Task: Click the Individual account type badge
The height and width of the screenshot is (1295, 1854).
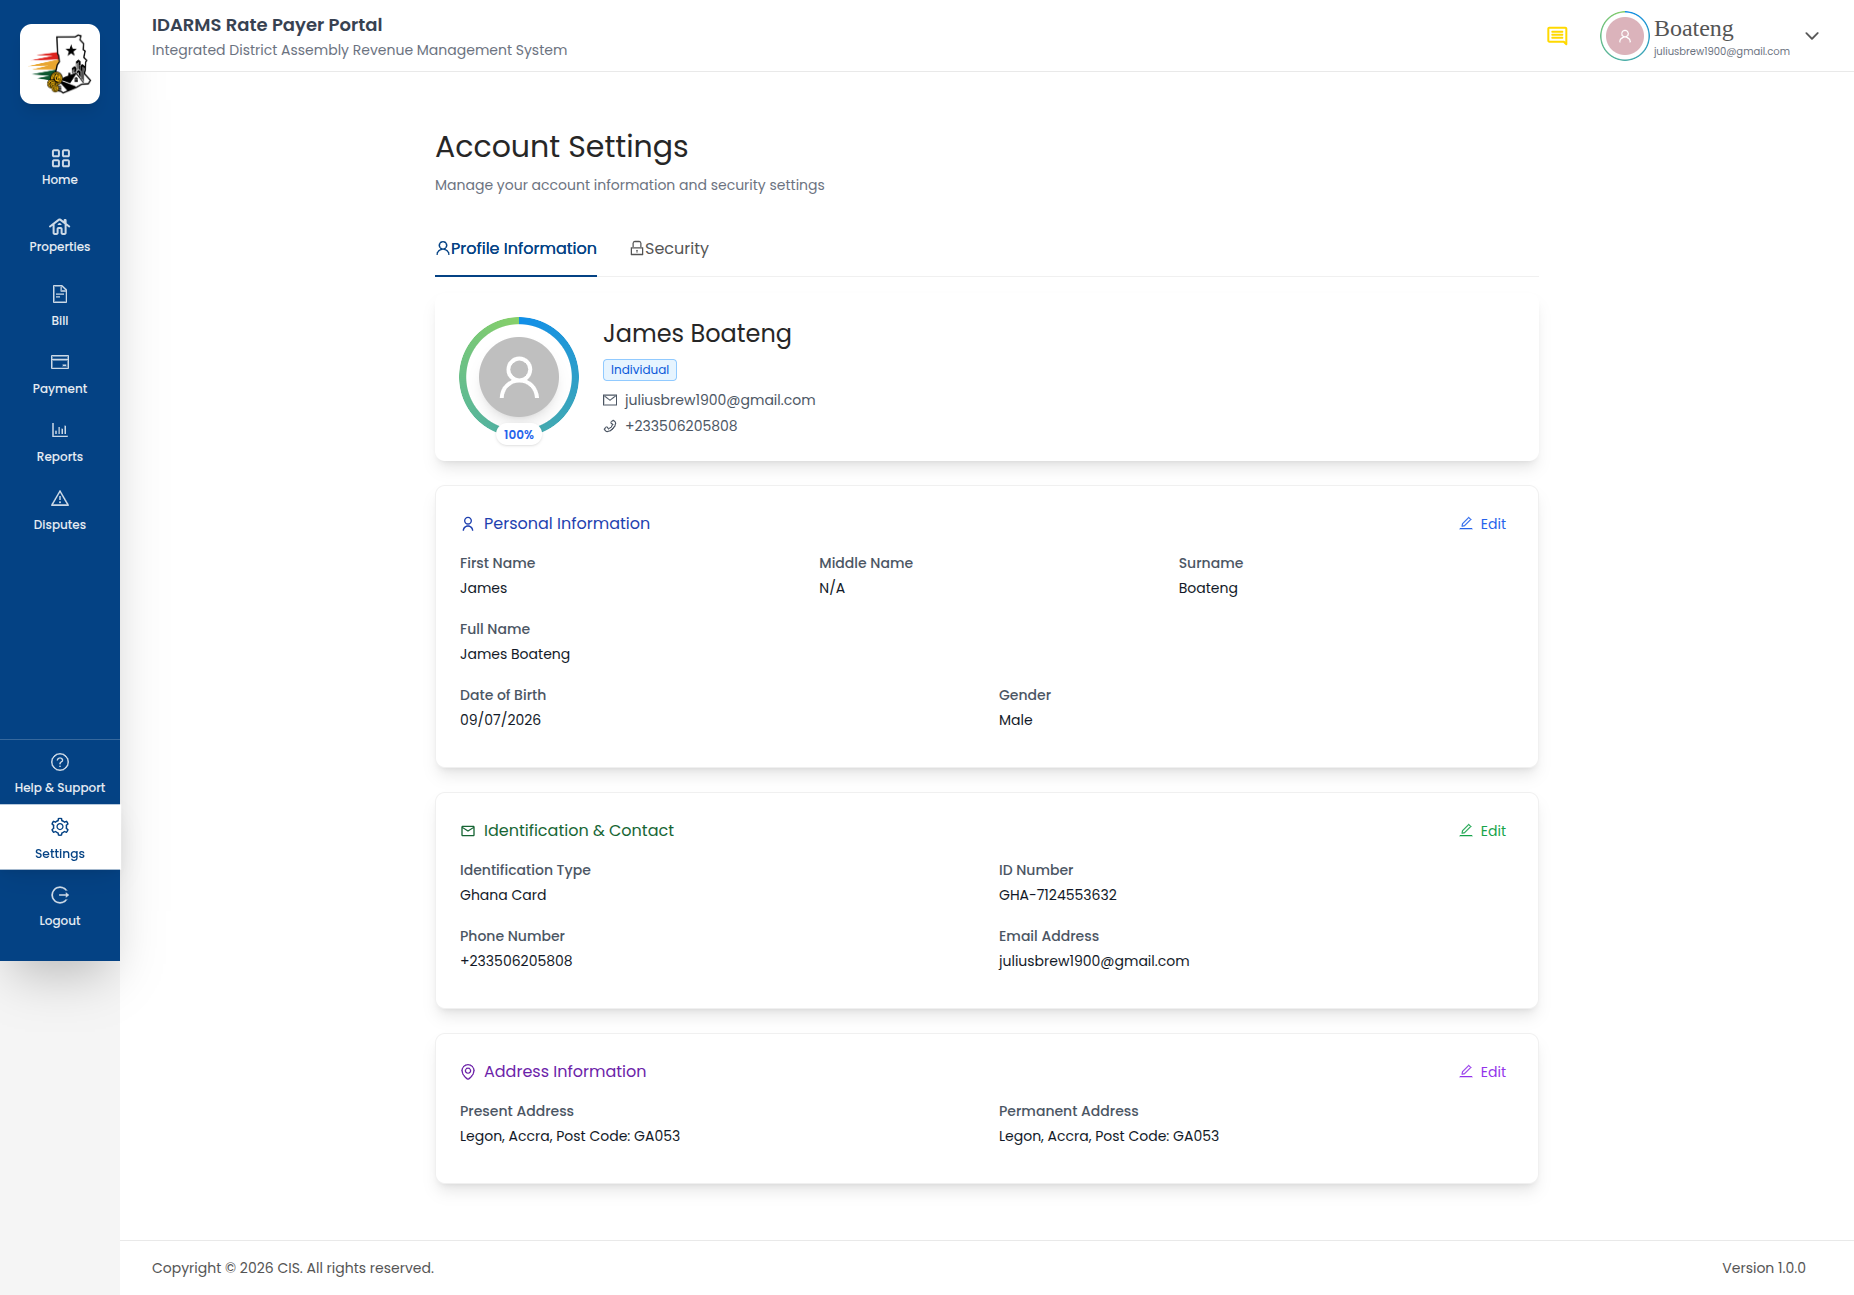Action: (x=640, y=370)
